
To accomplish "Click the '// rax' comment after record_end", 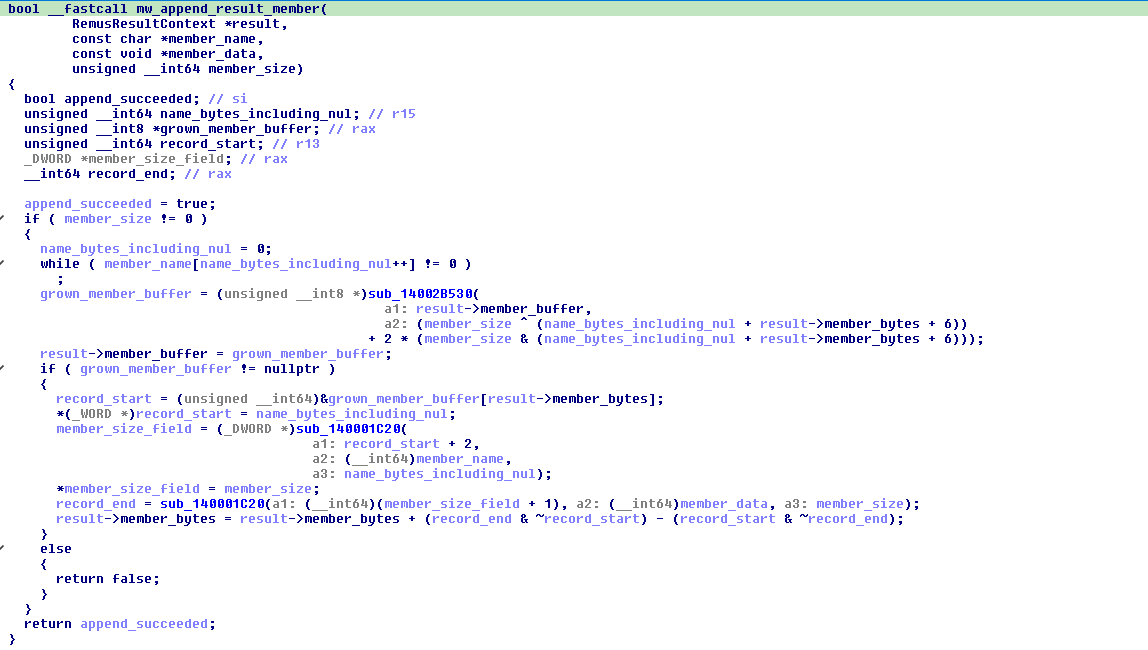I will point(208,173).
